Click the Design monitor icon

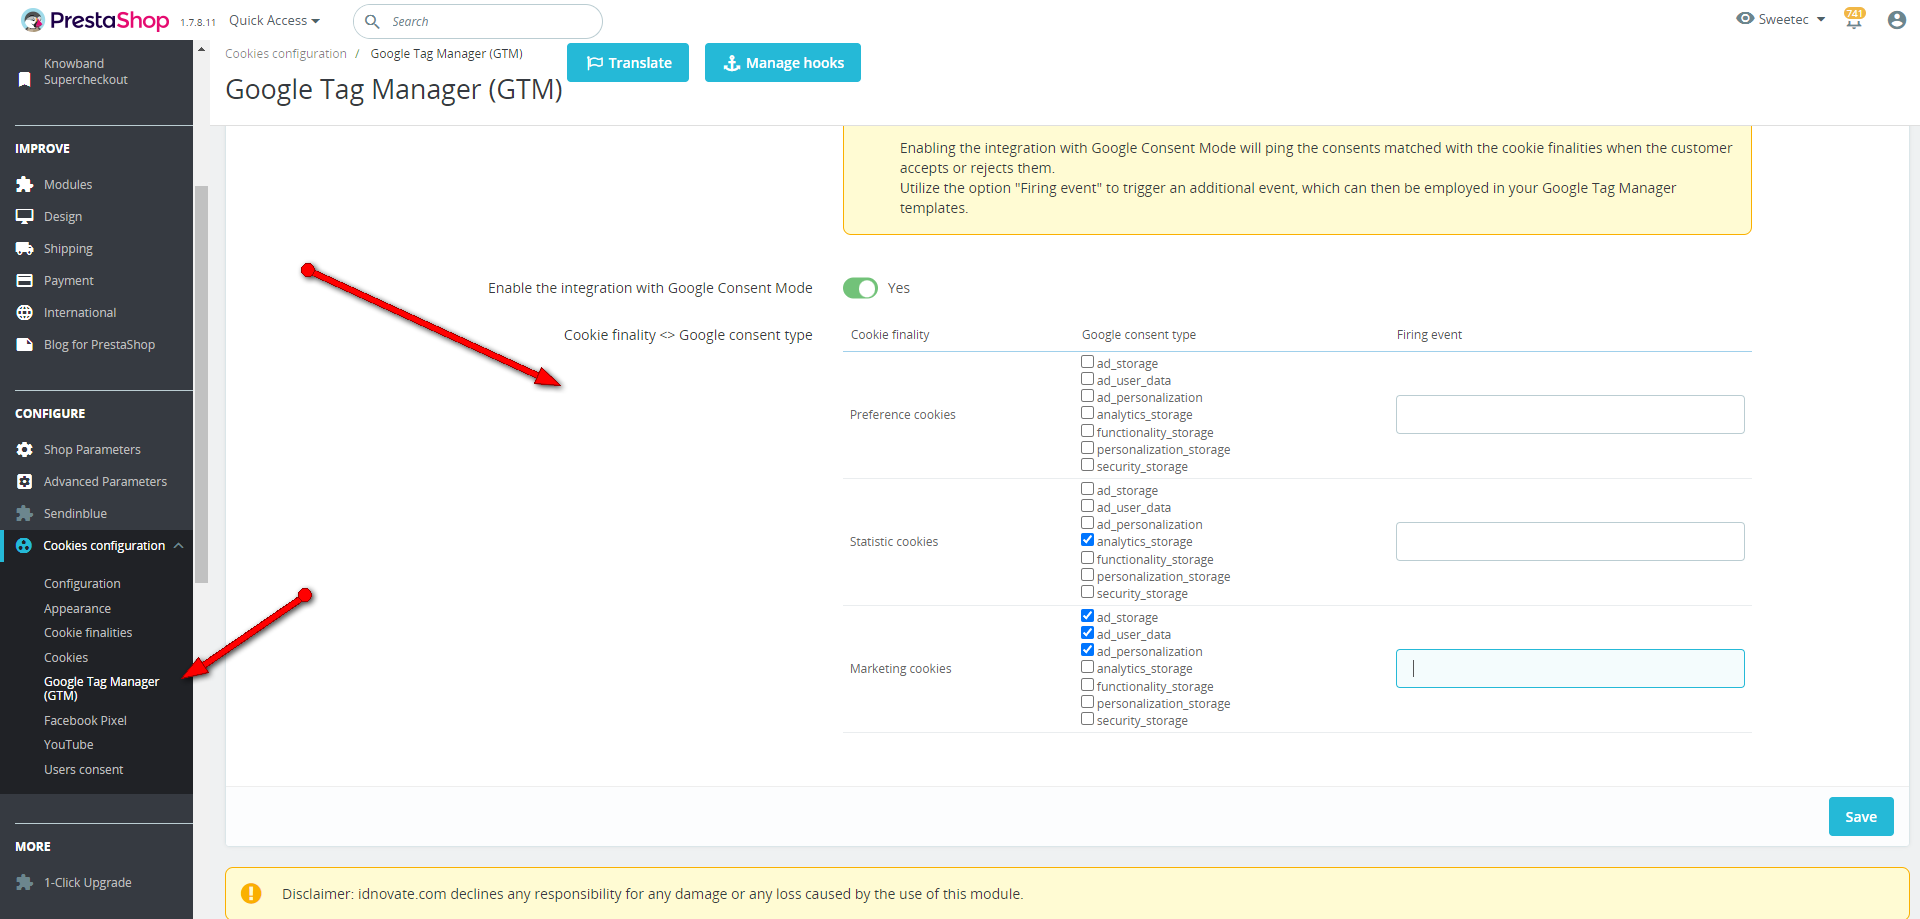click(25, 216)
